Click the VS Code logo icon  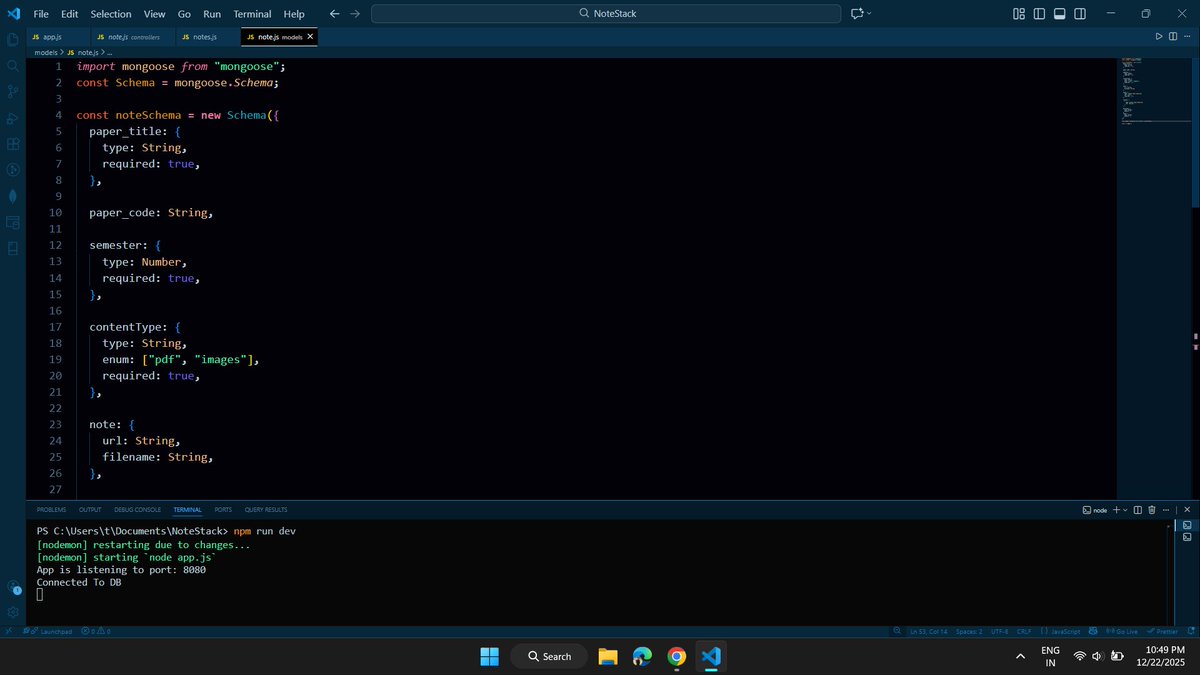[x=13, y=14]
